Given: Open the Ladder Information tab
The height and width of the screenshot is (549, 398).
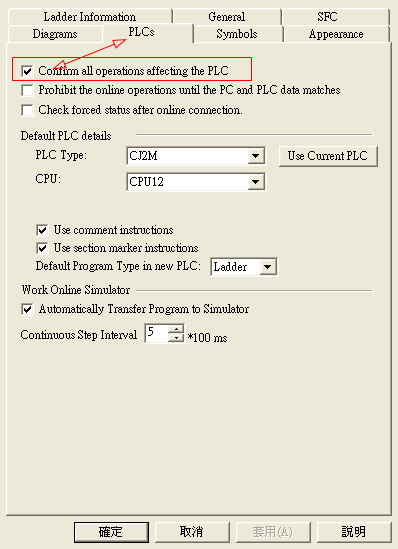Looking at the screenshot, I should tap(90, 16).
